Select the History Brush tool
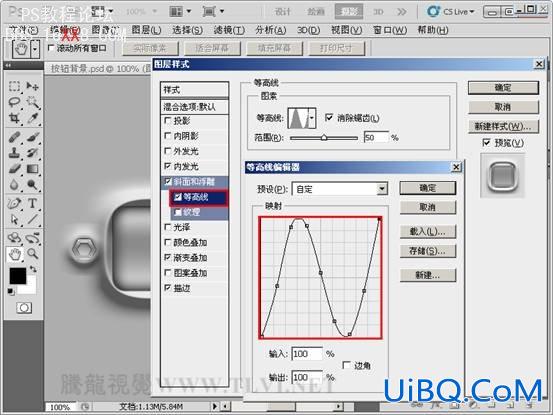 coord(32,153)
